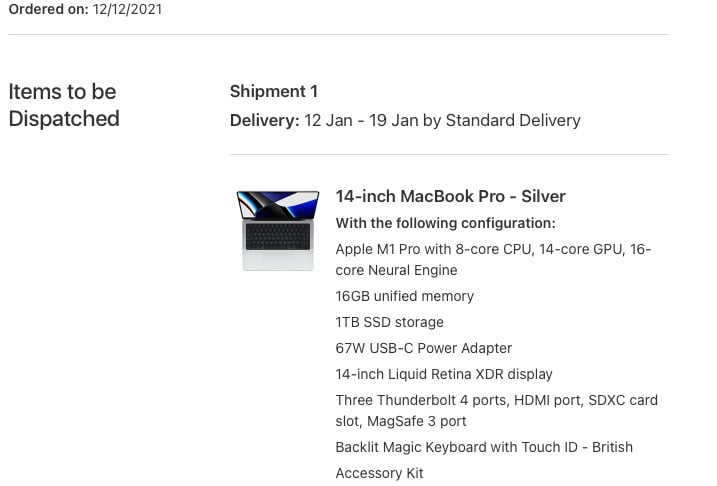Click the Standard Delivery text
Viewport: 717px width, 486px height.
(x=513, y=120)
